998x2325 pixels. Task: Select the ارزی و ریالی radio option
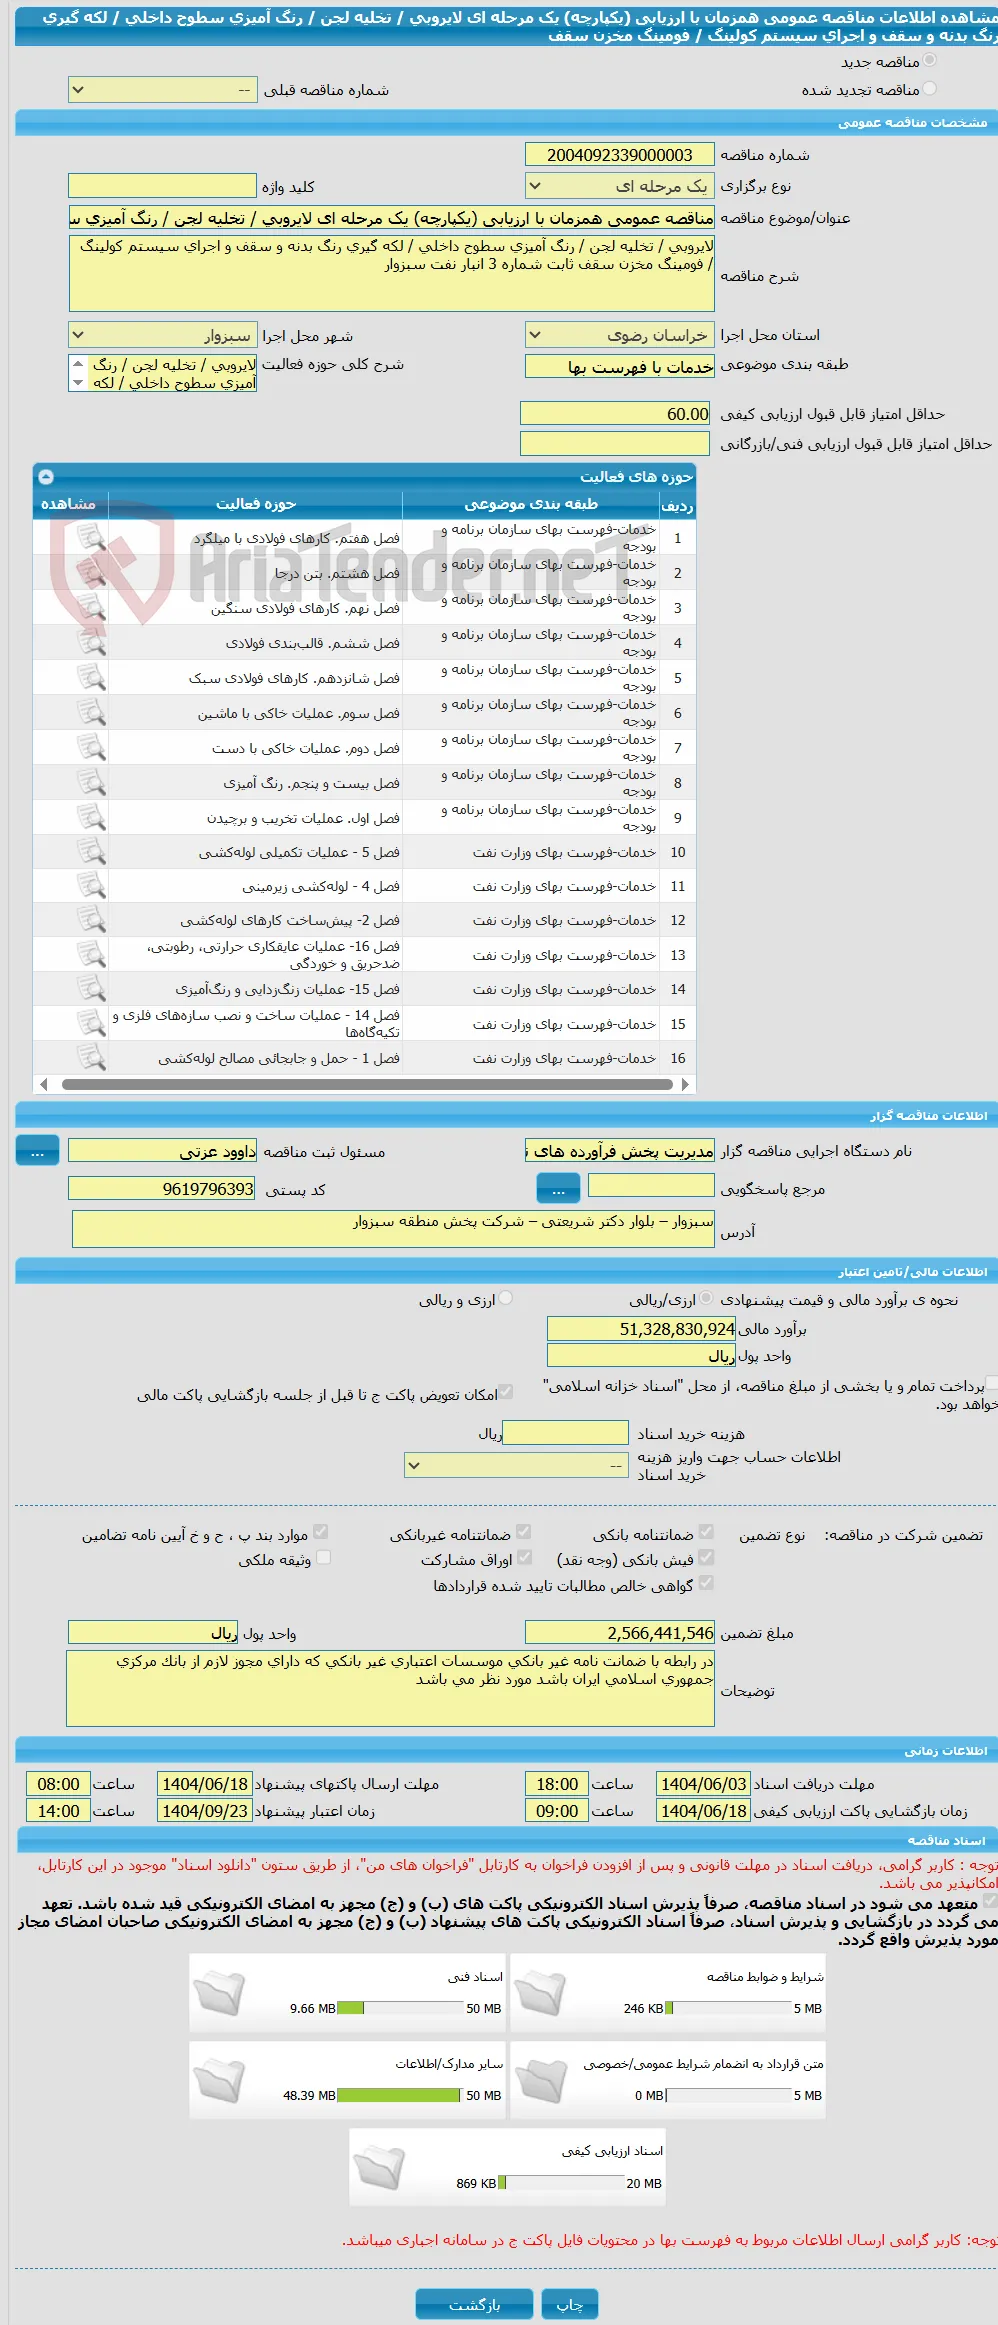[505, 1299]
